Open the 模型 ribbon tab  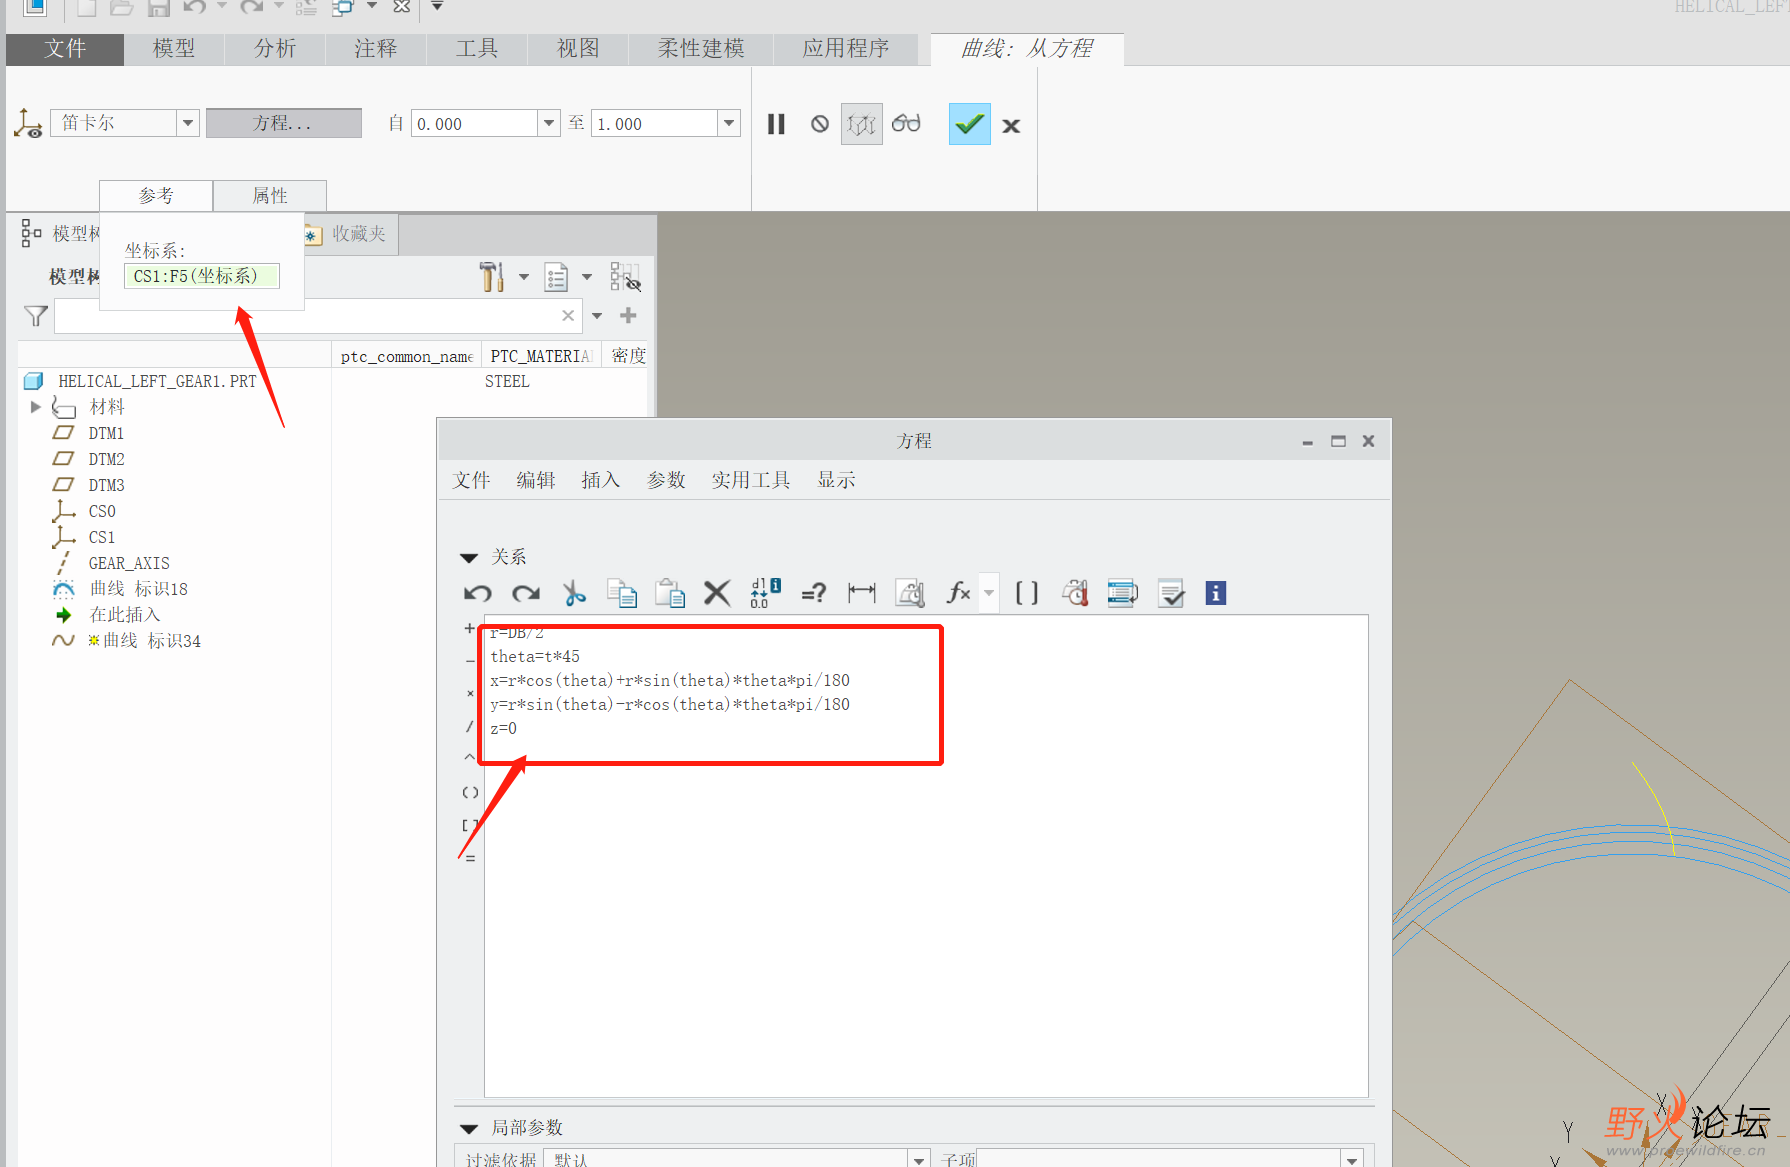click(174, 49)
